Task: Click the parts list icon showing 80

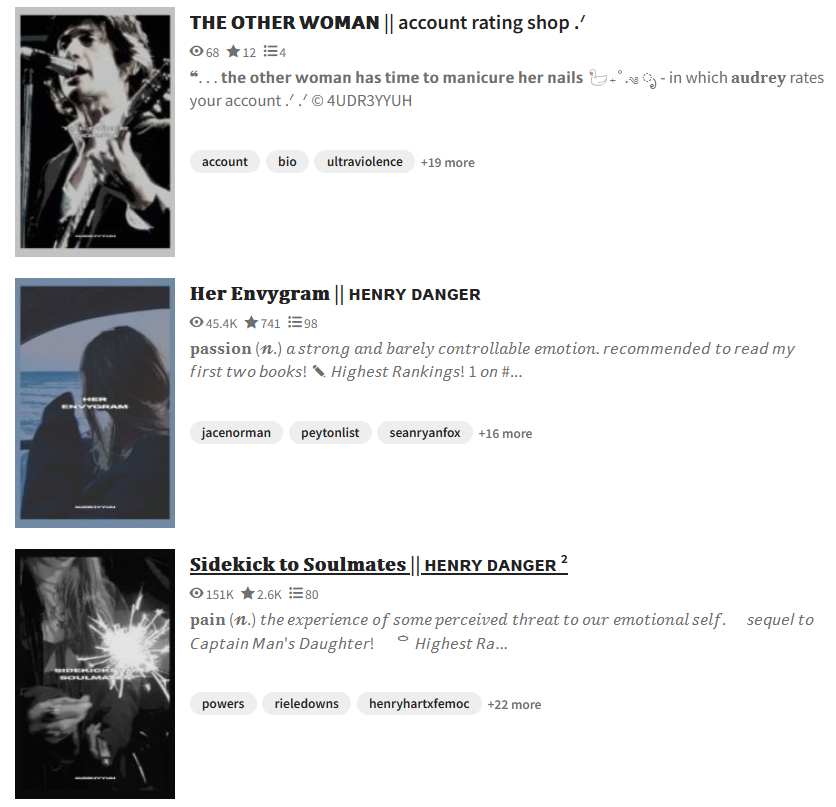Action: [x=296, y=593]
